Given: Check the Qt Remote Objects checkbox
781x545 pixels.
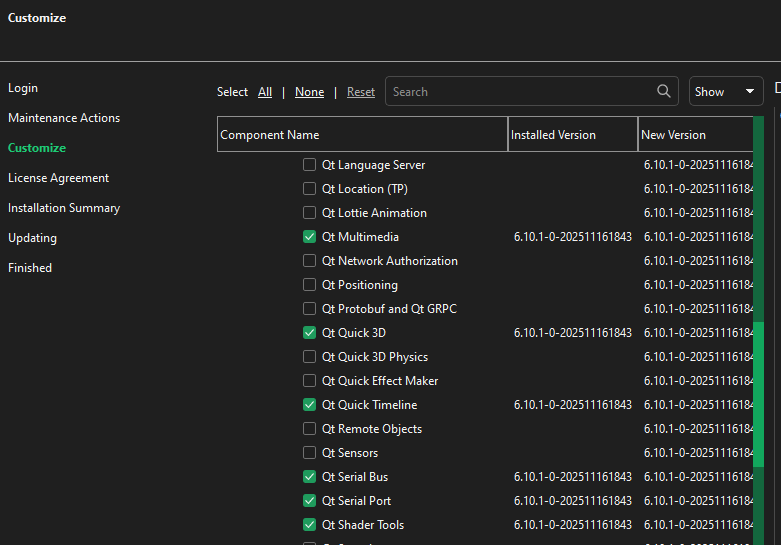Looking at the screenshot, I should point(310,429).
